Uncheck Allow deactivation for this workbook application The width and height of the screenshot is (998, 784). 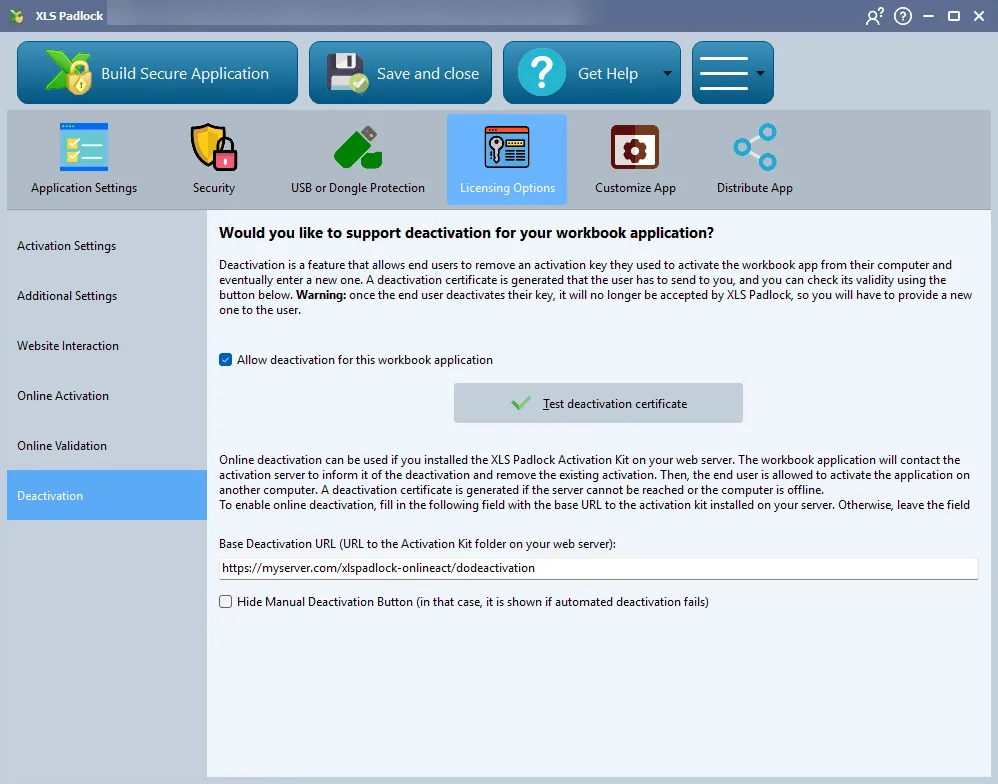point(225,360)
